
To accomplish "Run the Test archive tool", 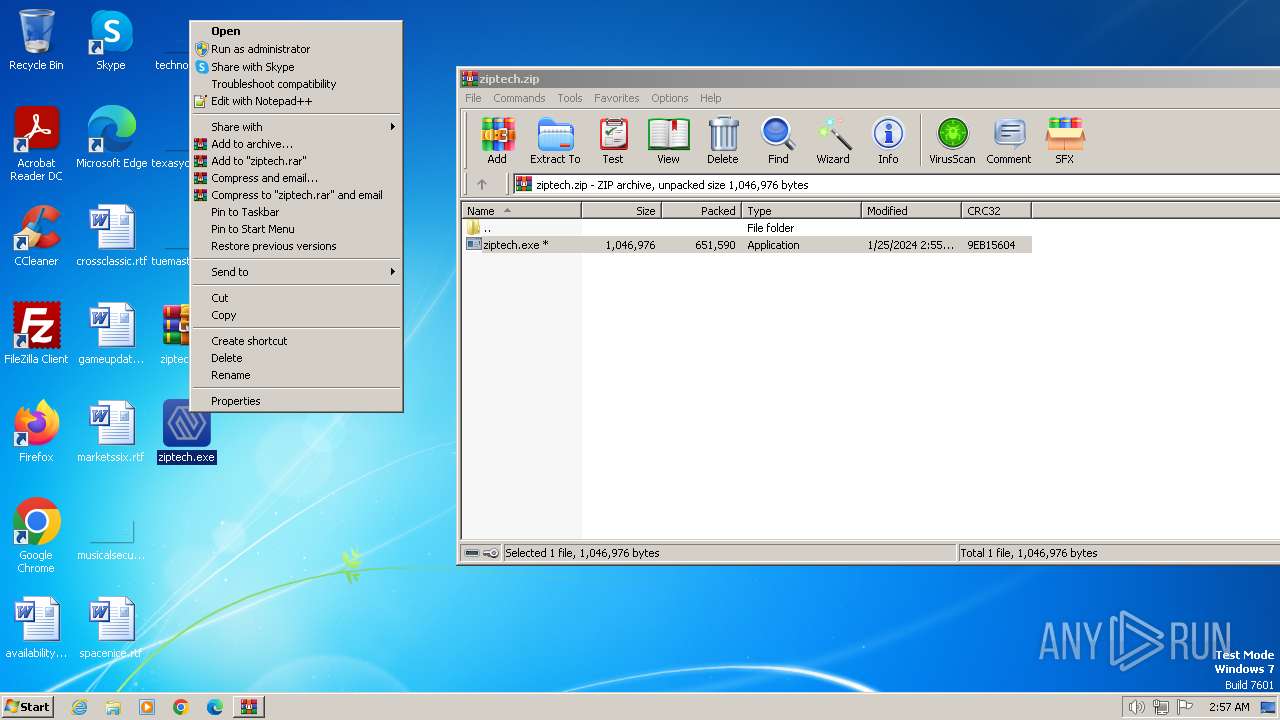I will pos(613,141).
